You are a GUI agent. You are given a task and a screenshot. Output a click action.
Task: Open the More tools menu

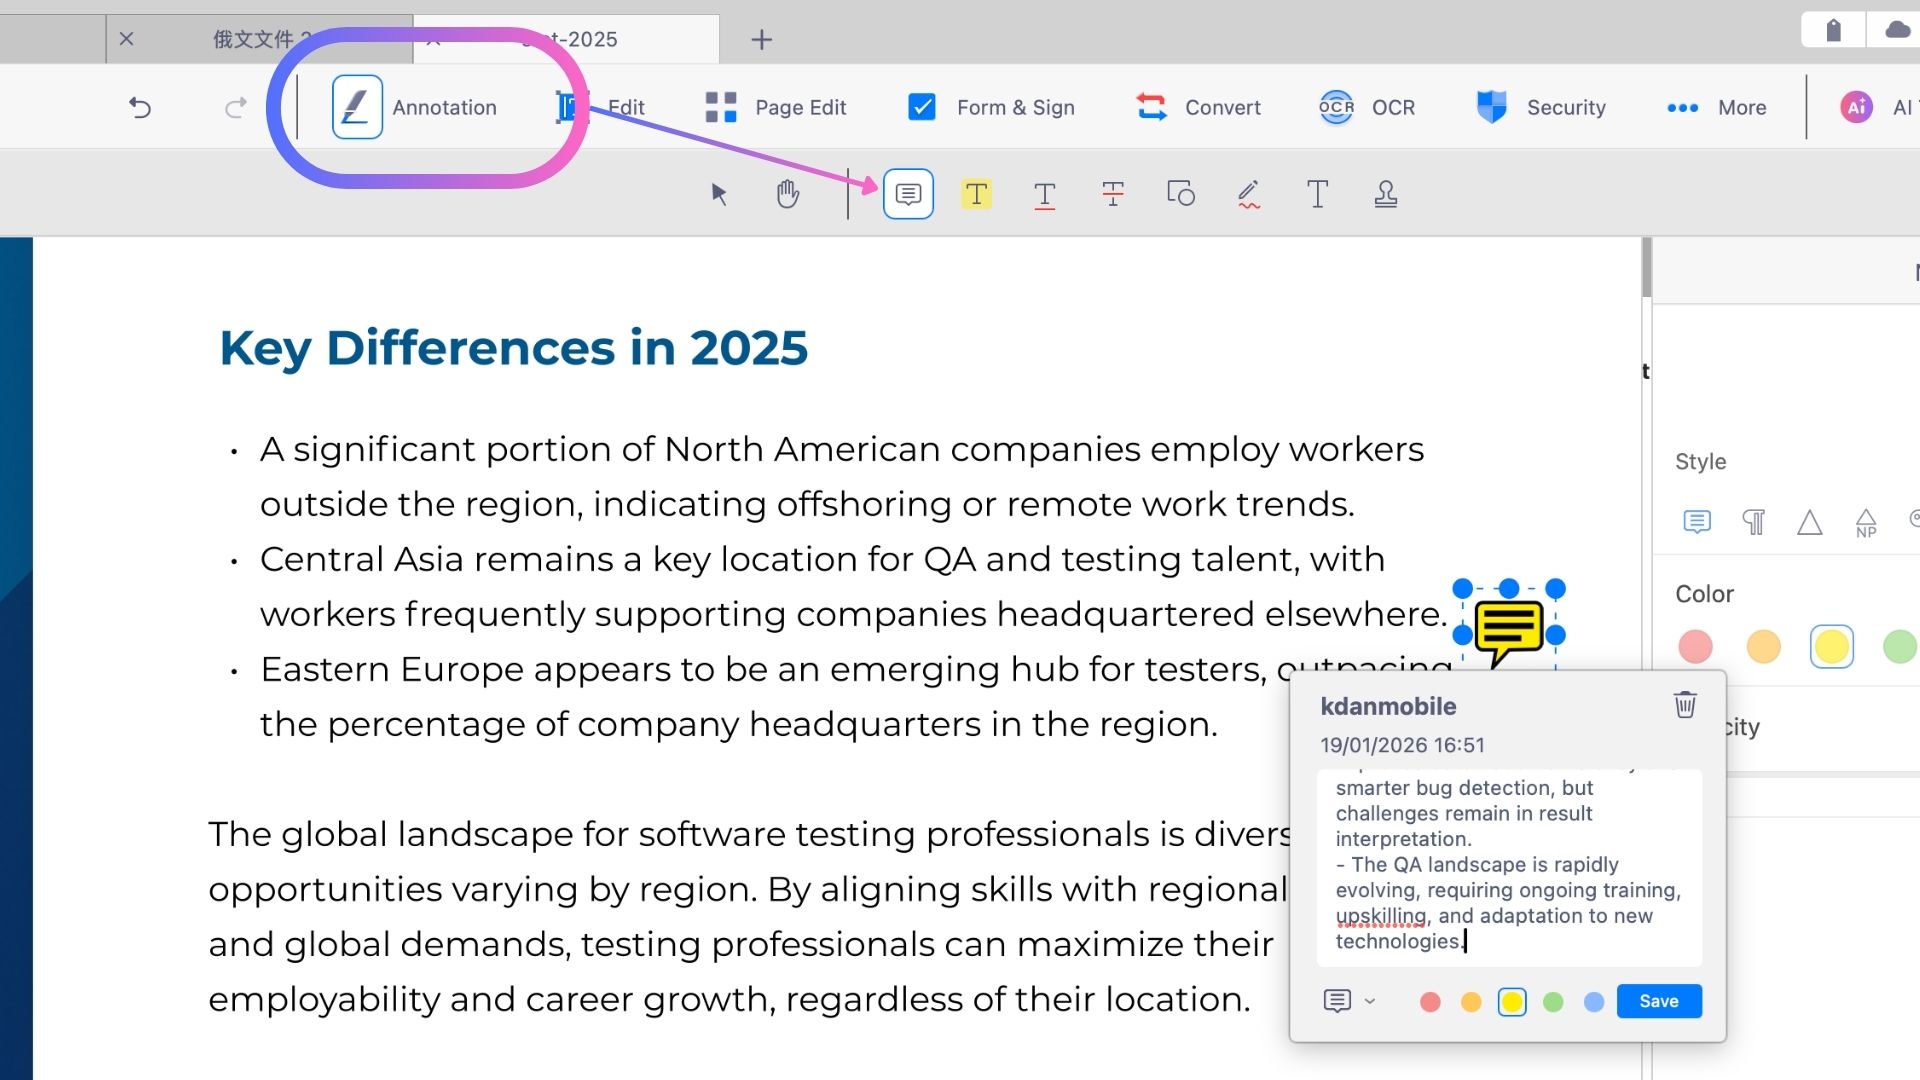coord(1716,107)
